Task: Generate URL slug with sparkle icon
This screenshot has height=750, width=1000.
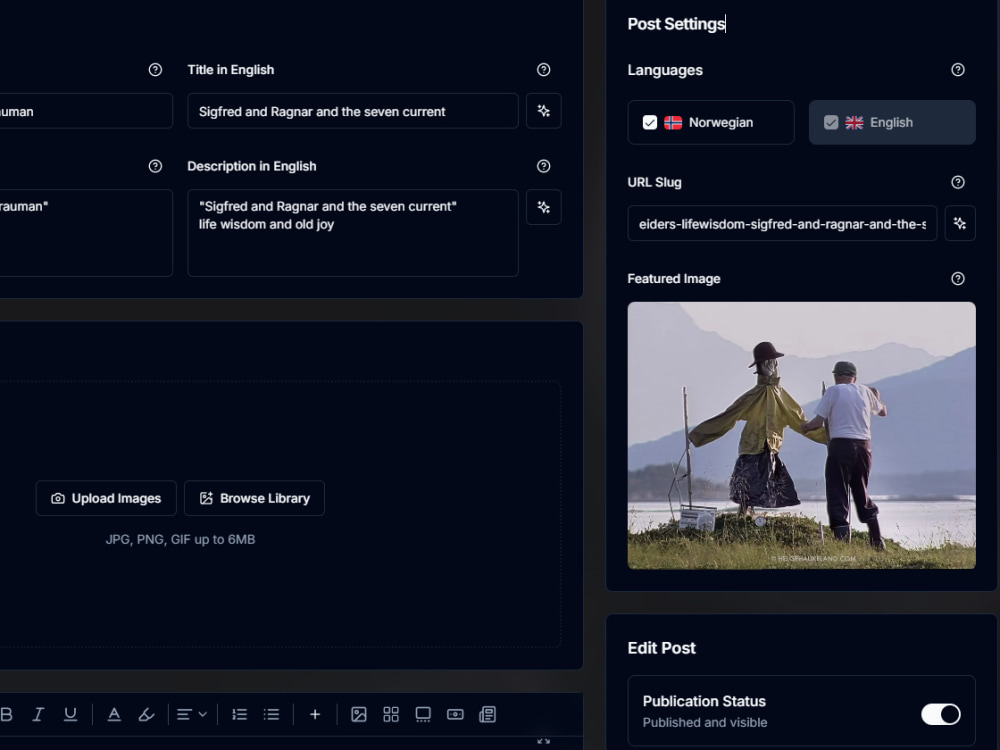Action: 959,223
